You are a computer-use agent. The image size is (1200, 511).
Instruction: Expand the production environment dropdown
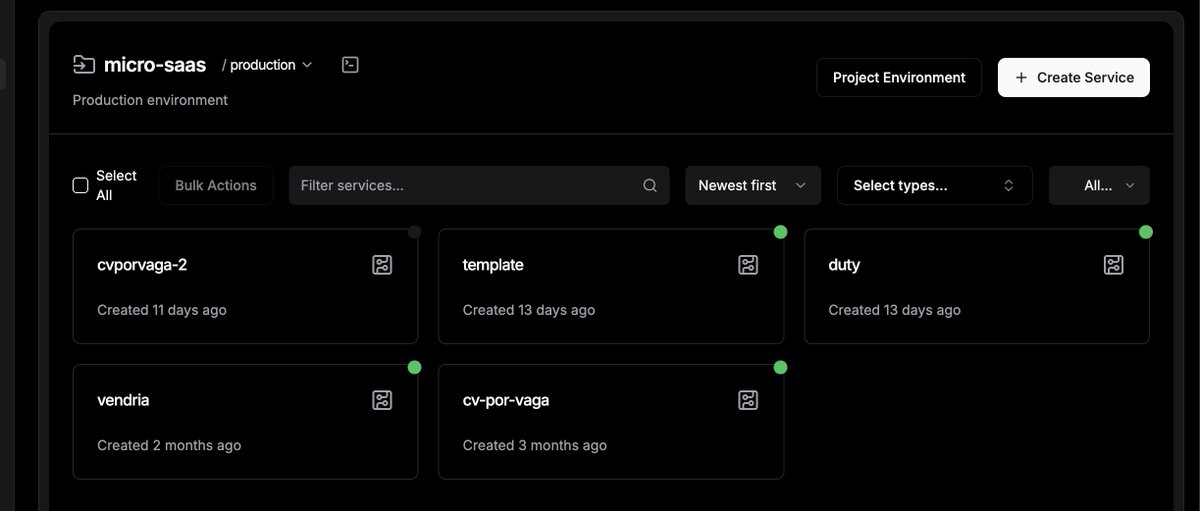tap(267, 65)
